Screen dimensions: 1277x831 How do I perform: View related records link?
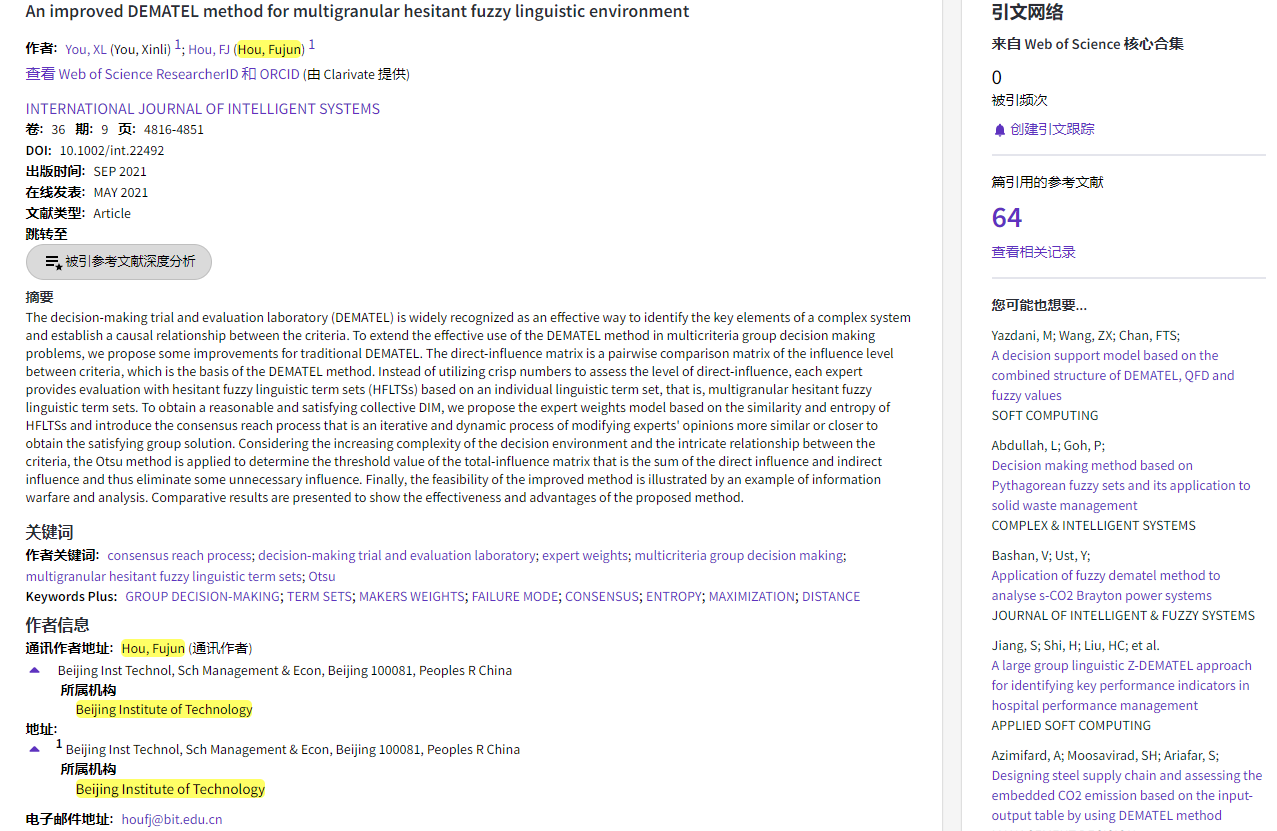tap(1033, 252)
